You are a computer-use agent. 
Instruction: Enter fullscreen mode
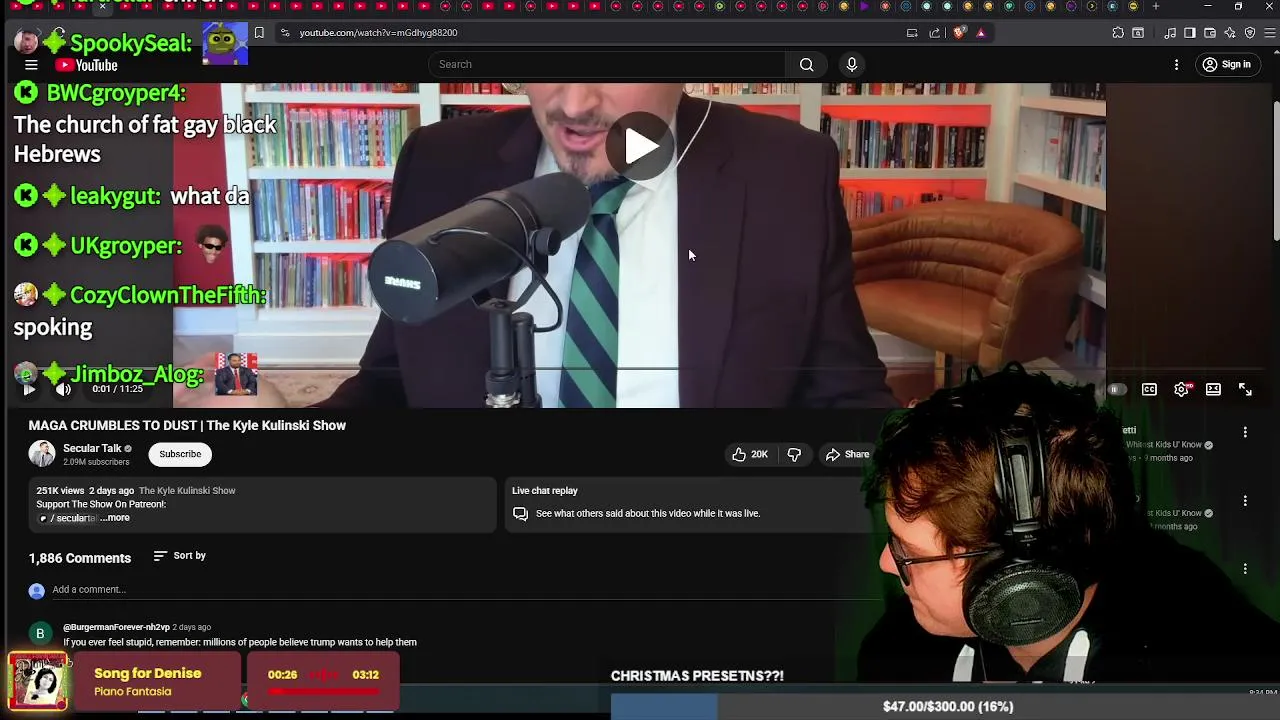click(x=1245, y=389)
